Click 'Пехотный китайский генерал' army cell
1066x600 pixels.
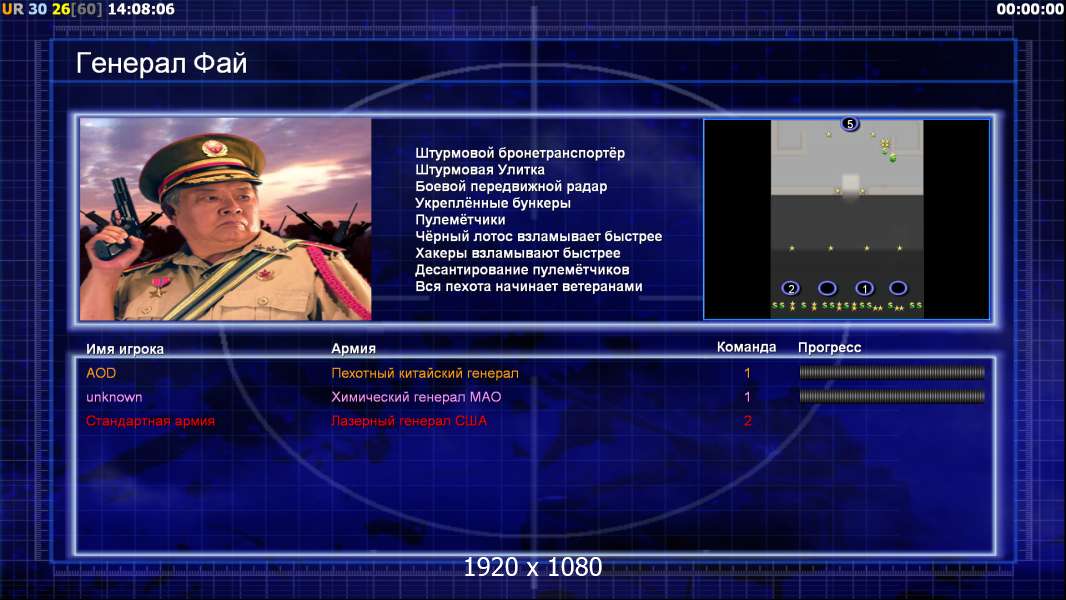tap(425, 373)
